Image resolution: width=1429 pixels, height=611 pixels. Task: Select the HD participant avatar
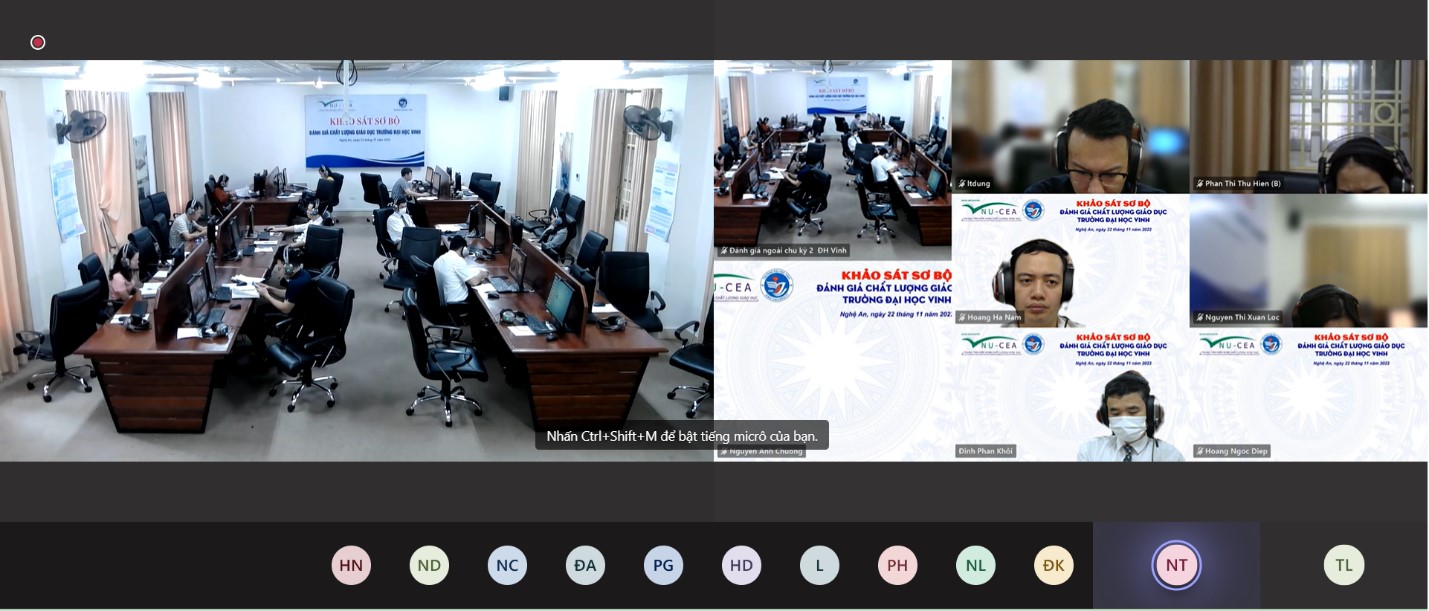point(741,565)
